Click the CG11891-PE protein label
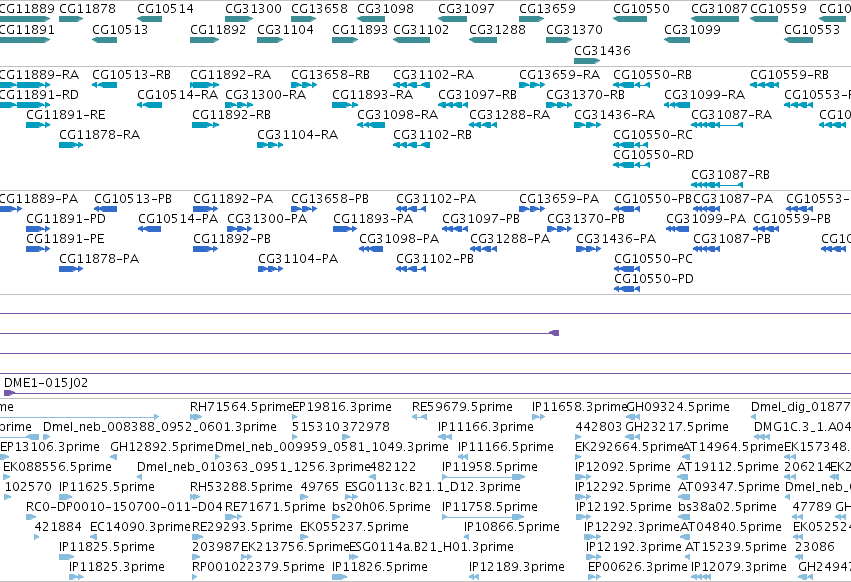The height and width of the screenshot is (582, 851). click(65, 239)
